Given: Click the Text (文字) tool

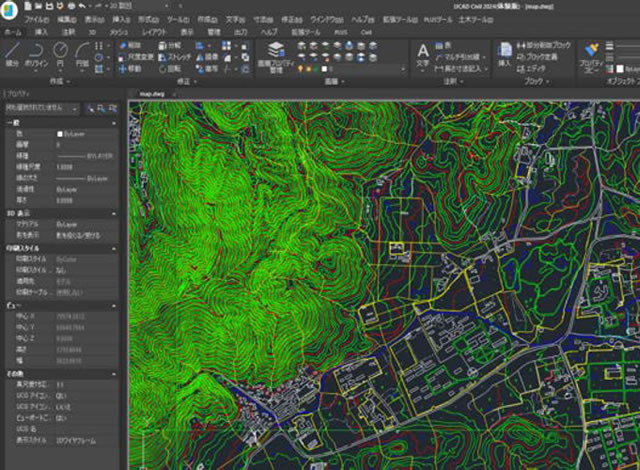Looking at the screenshot, I should pos(423,55).
